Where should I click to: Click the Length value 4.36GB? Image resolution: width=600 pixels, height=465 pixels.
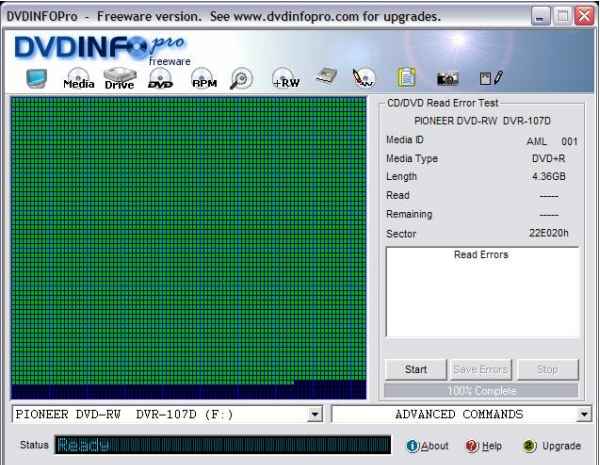click(549, 176)
